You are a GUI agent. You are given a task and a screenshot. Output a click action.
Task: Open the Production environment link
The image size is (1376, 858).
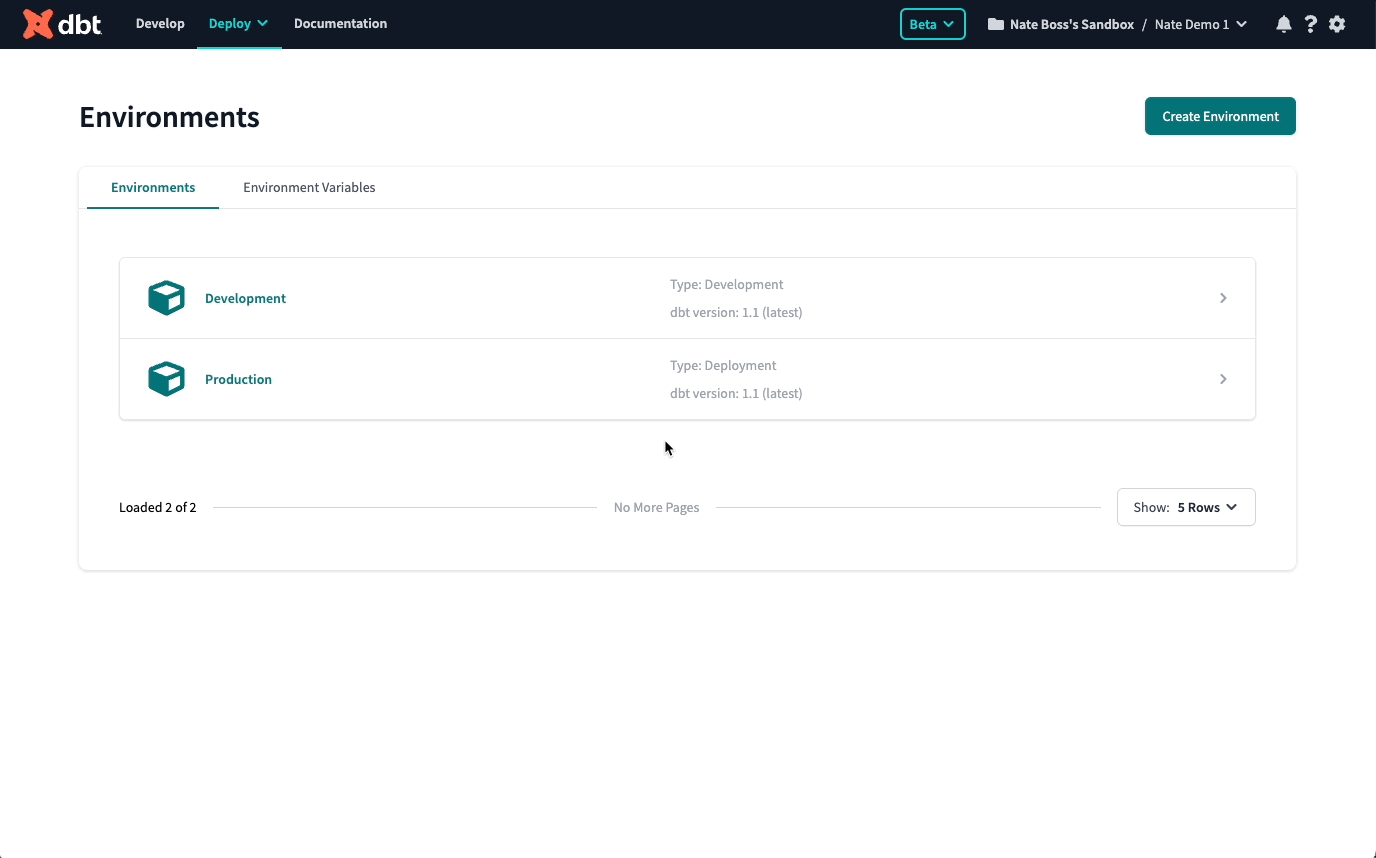coord(238,379)
